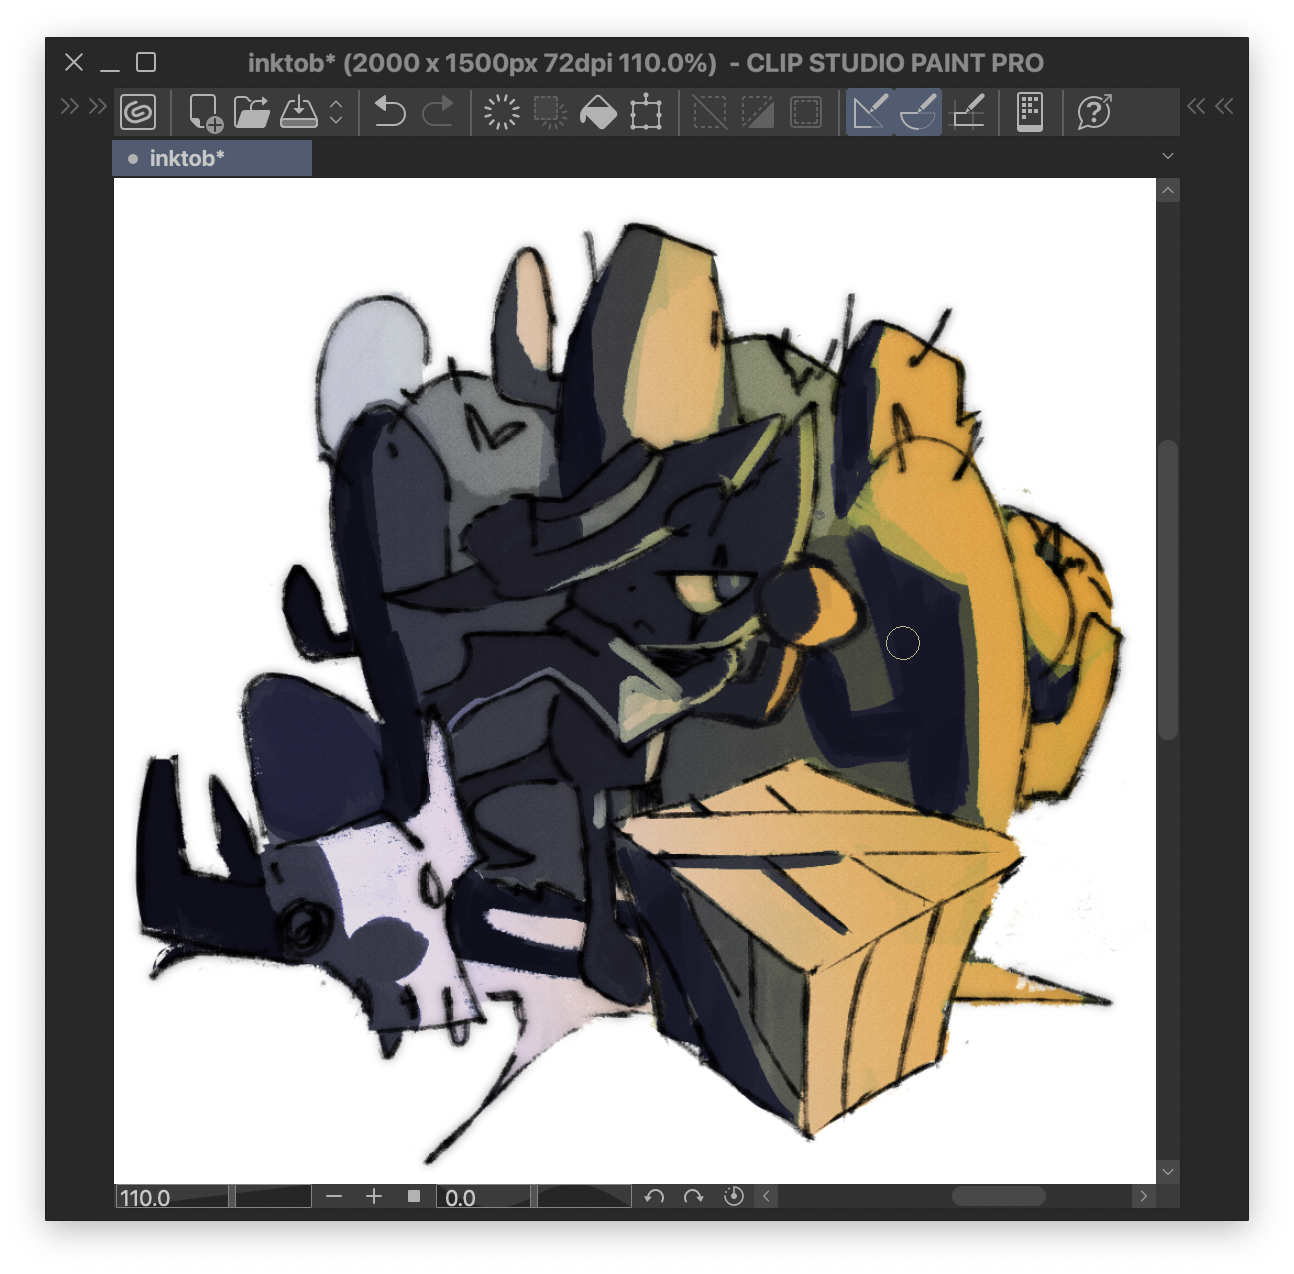
Task: Create a new canvas file
Action: (205, 112)
